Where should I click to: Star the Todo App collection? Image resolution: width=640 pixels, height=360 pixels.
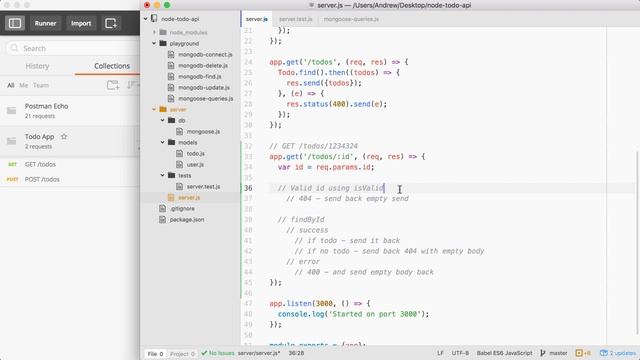pyautogui.click(x=64, y=137)
